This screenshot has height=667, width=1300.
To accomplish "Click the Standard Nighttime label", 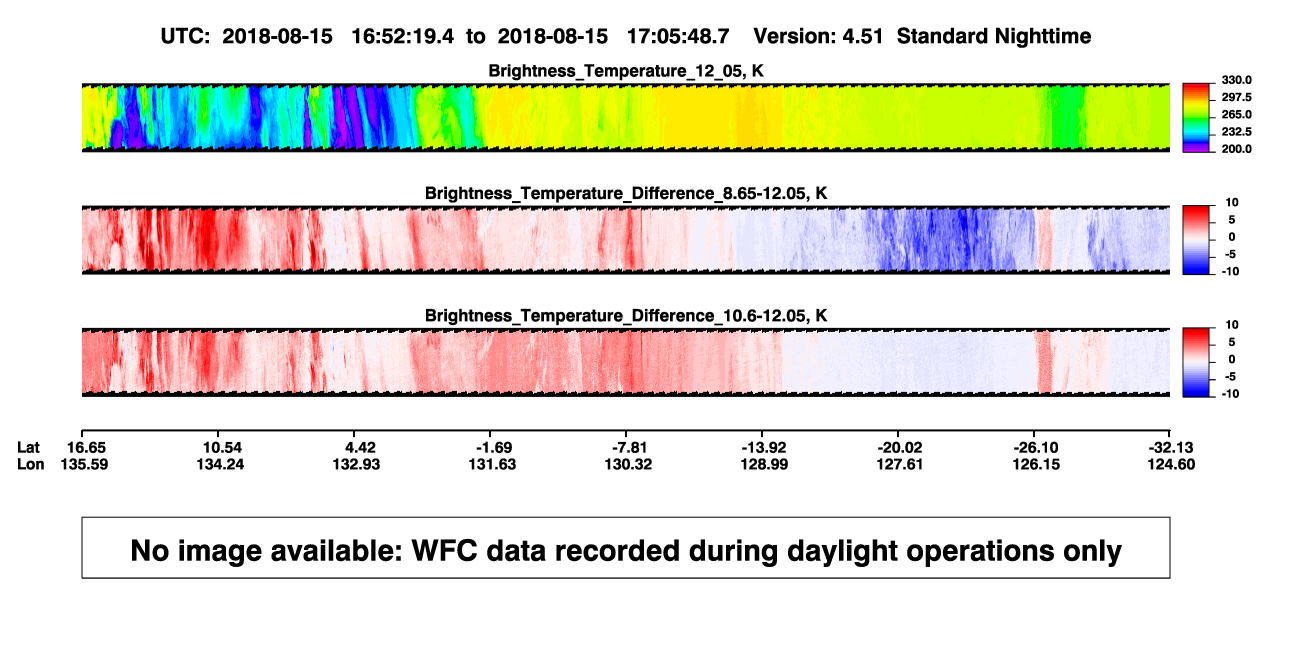I will pyautogui.click(x=994, y=36).
